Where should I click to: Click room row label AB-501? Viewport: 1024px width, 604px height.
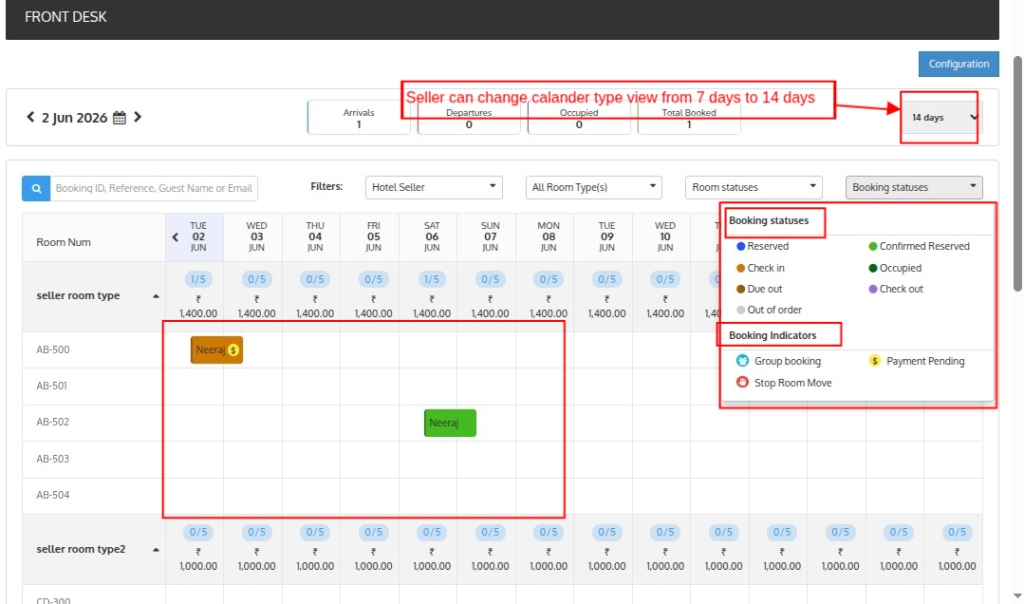[x=52, y=386]
